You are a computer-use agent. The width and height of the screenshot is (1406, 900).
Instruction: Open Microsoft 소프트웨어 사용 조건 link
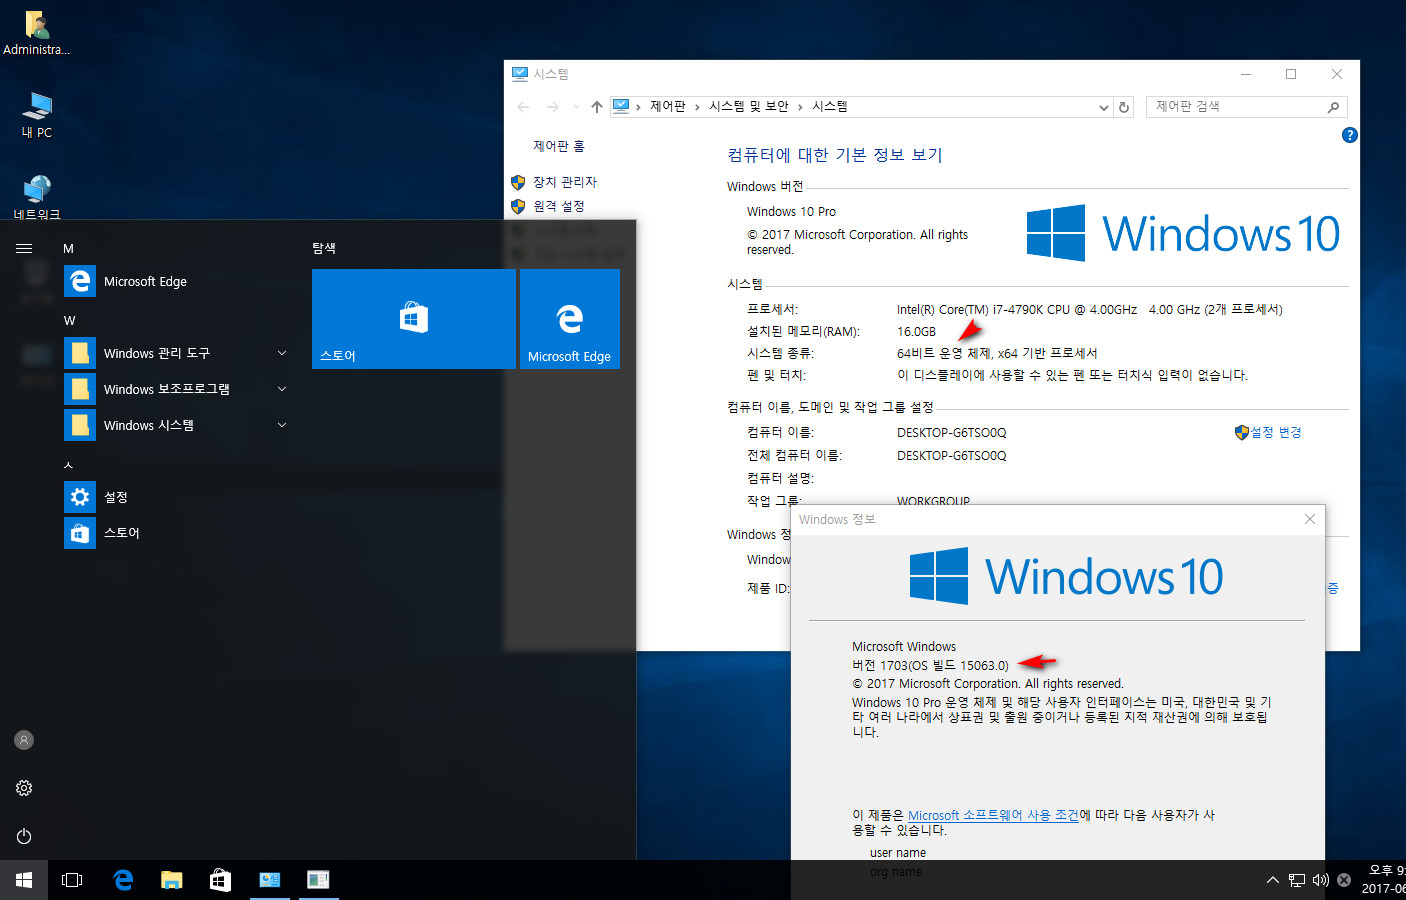pyautogui.click(x=993, y=815)
